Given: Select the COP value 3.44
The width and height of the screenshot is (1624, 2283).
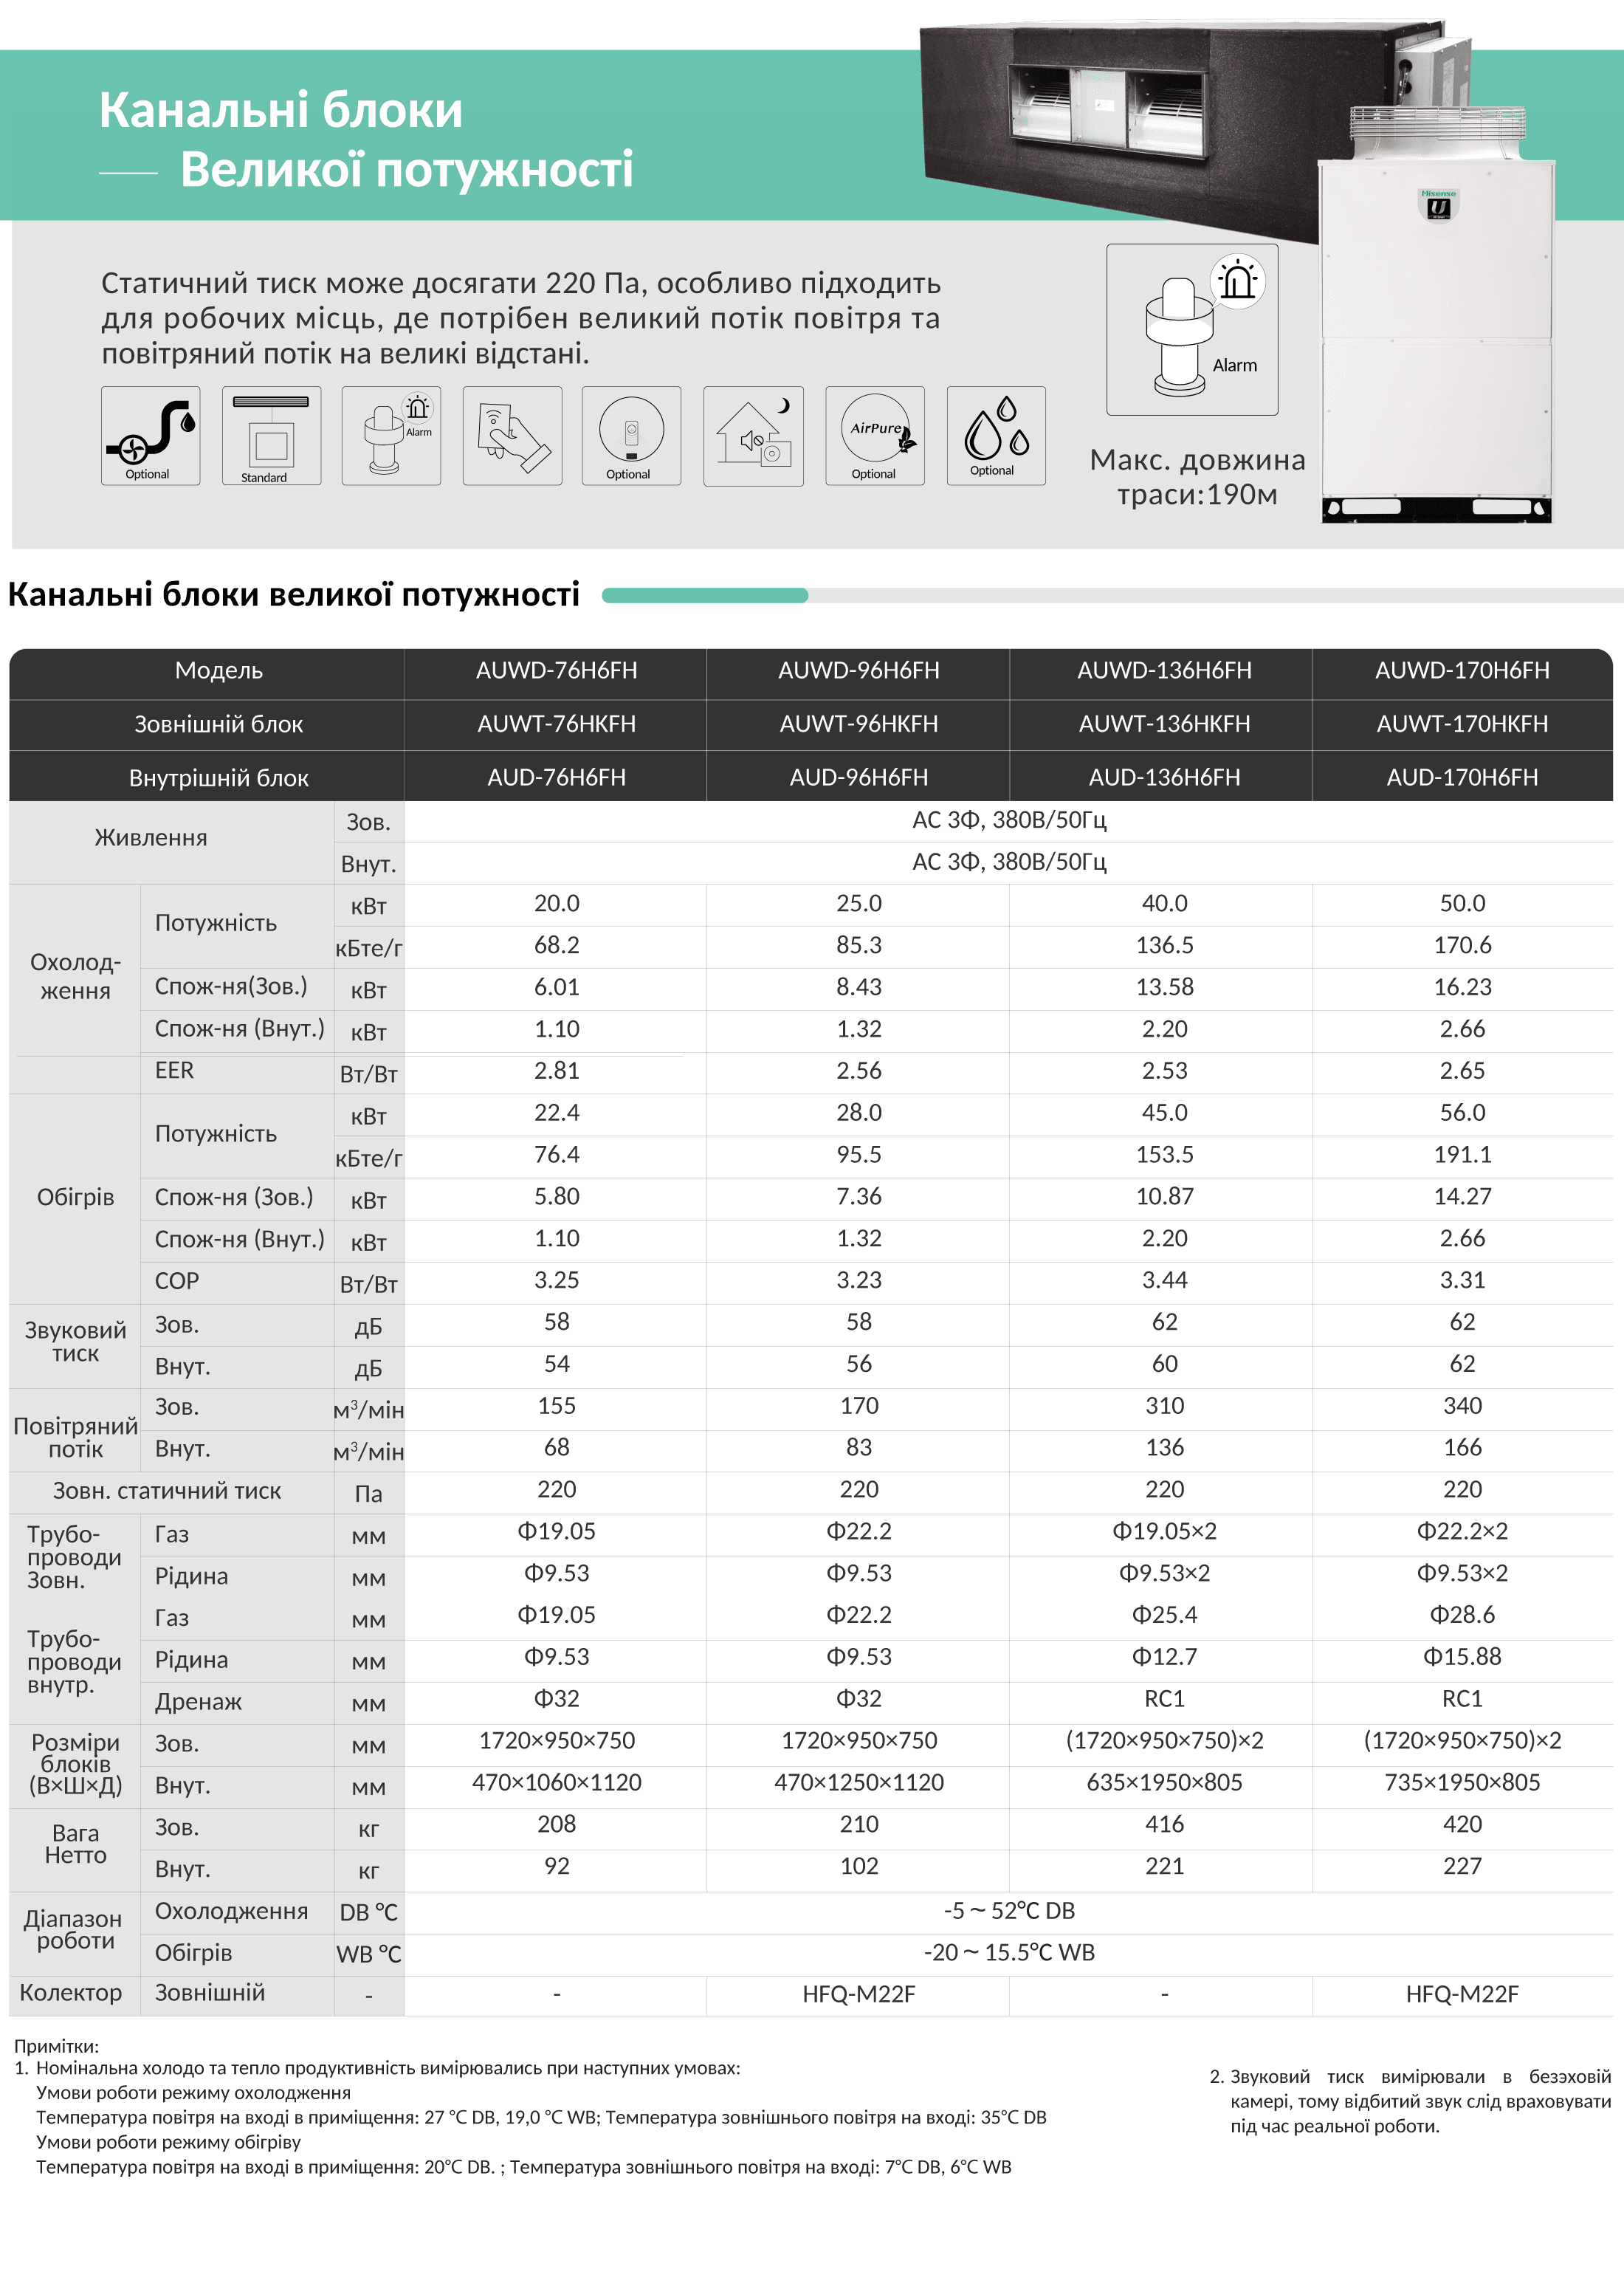Looking at the screenshot, I should [x=1164, y=1280].
